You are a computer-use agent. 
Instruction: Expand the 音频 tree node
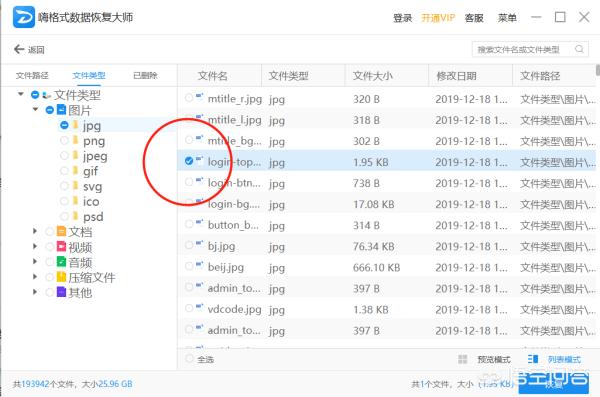[x=35, y=261]
